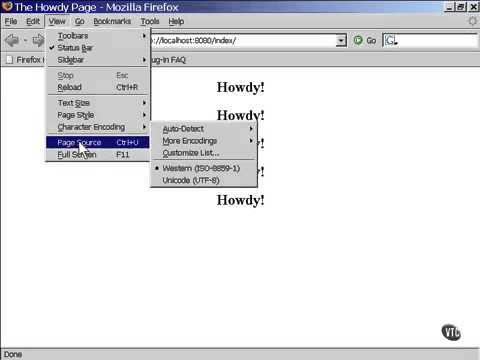Choose Page Source from View menu
Viewport: 480px width, 360px height.
(x=97, y=142)
